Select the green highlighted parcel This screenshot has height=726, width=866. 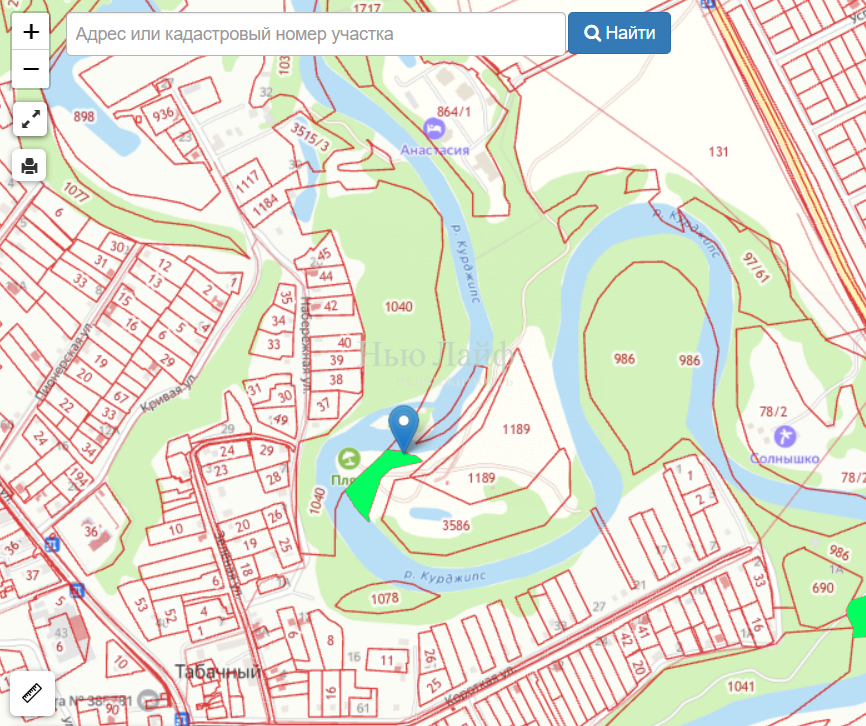380,480
